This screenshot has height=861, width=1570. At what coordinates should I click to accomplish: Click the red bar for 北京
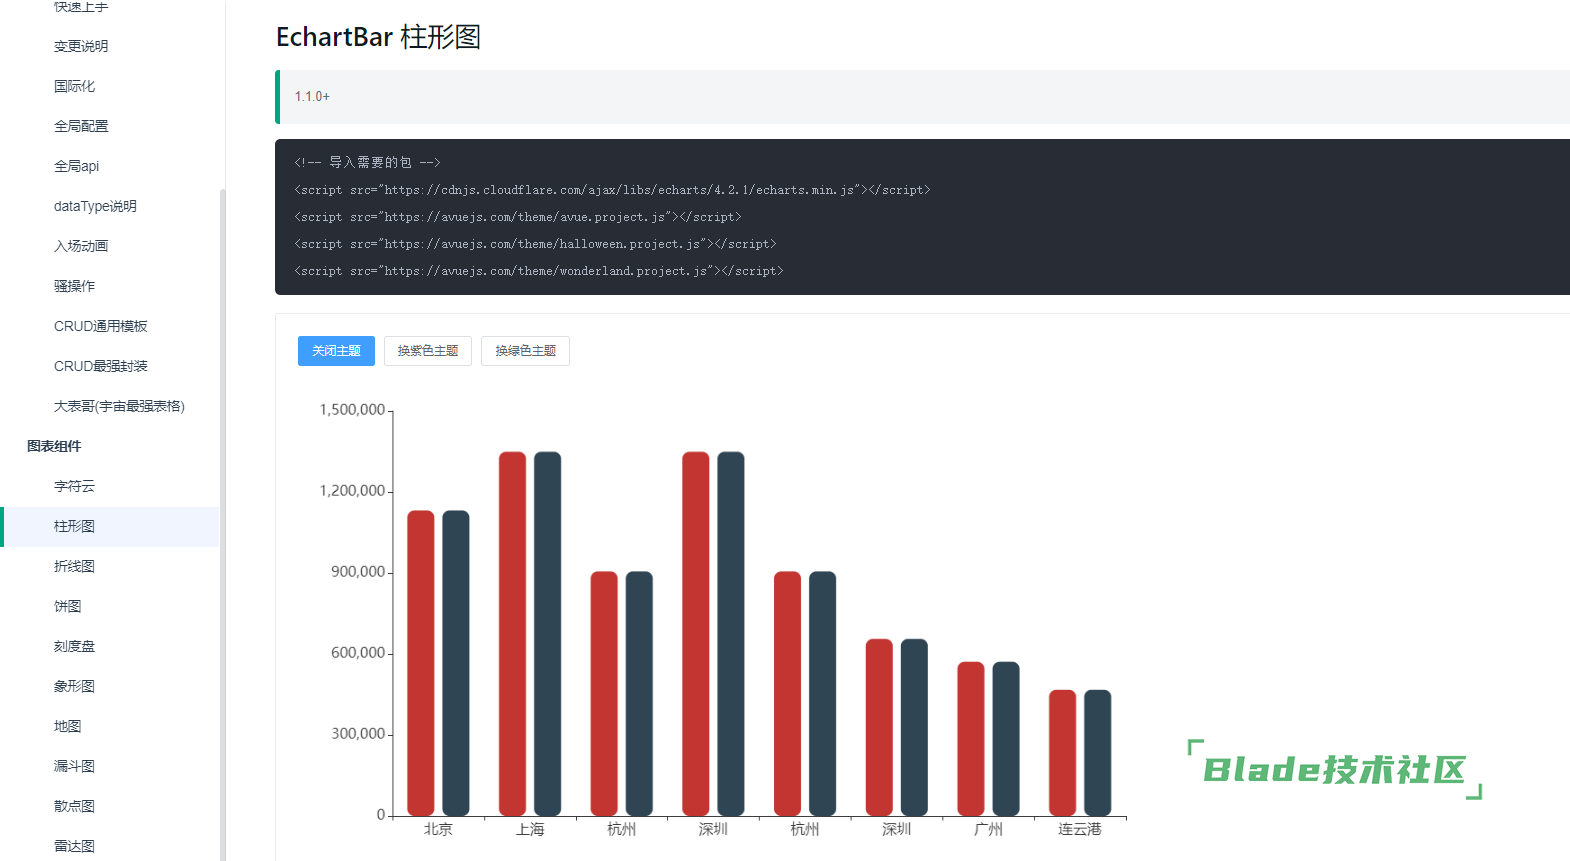click(421, 663)
